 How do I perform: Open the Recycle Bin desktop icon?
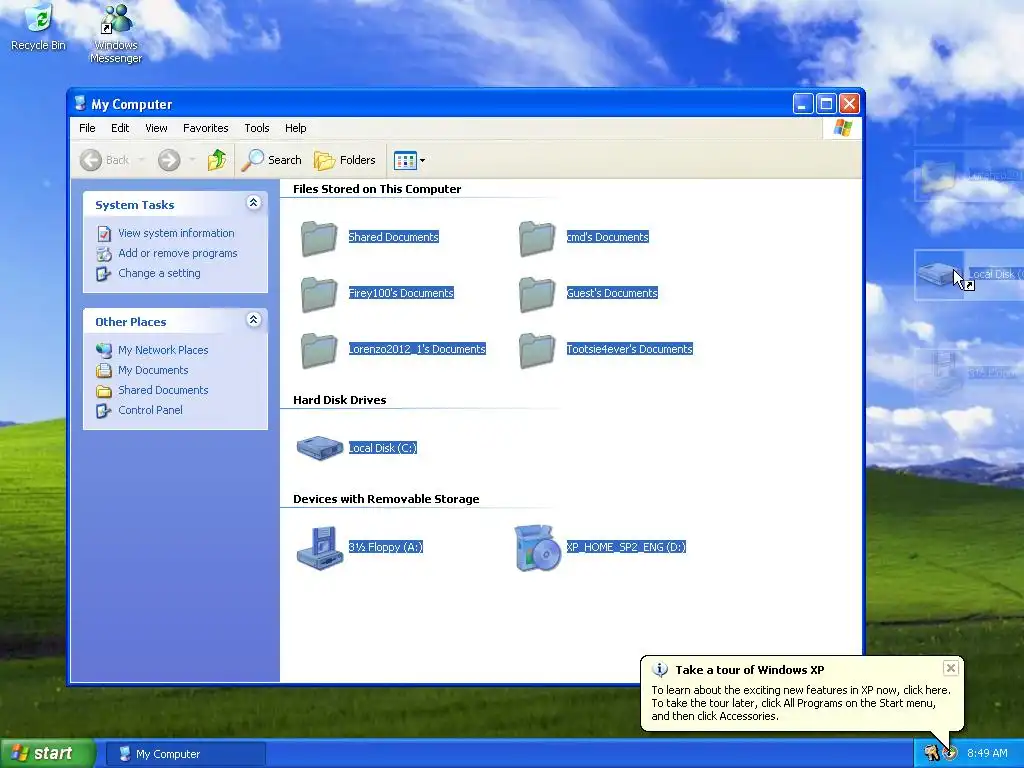(x=38, y=27)
